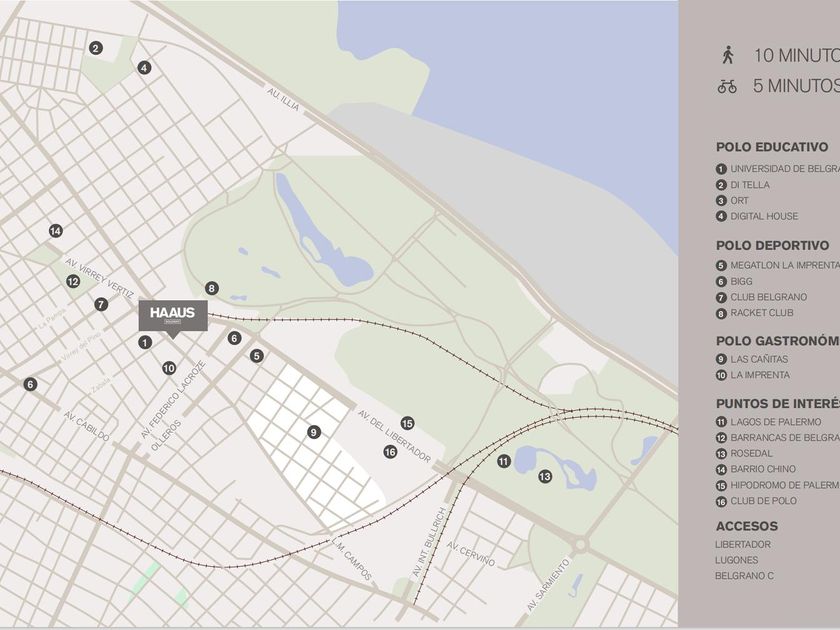Select the BIGG legend entry
The width and height of the screenshot is (840, 630).
(x=734, y=281)
